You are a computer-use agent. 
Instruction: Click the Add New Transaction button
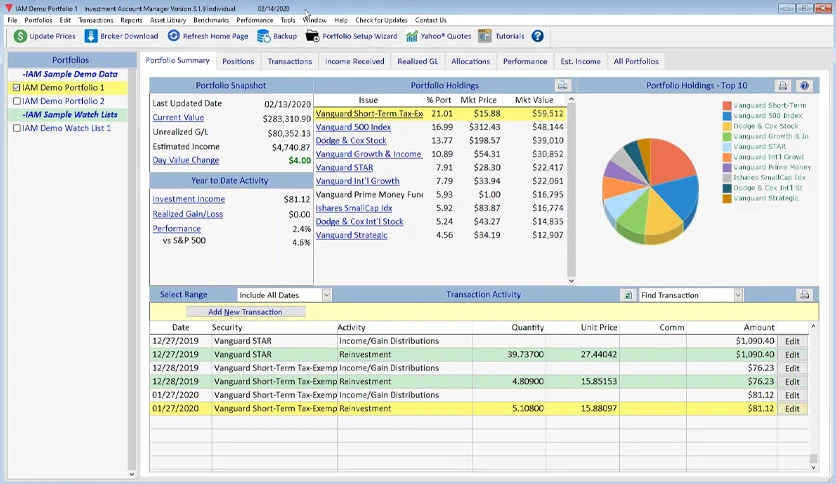click(245, 312)
